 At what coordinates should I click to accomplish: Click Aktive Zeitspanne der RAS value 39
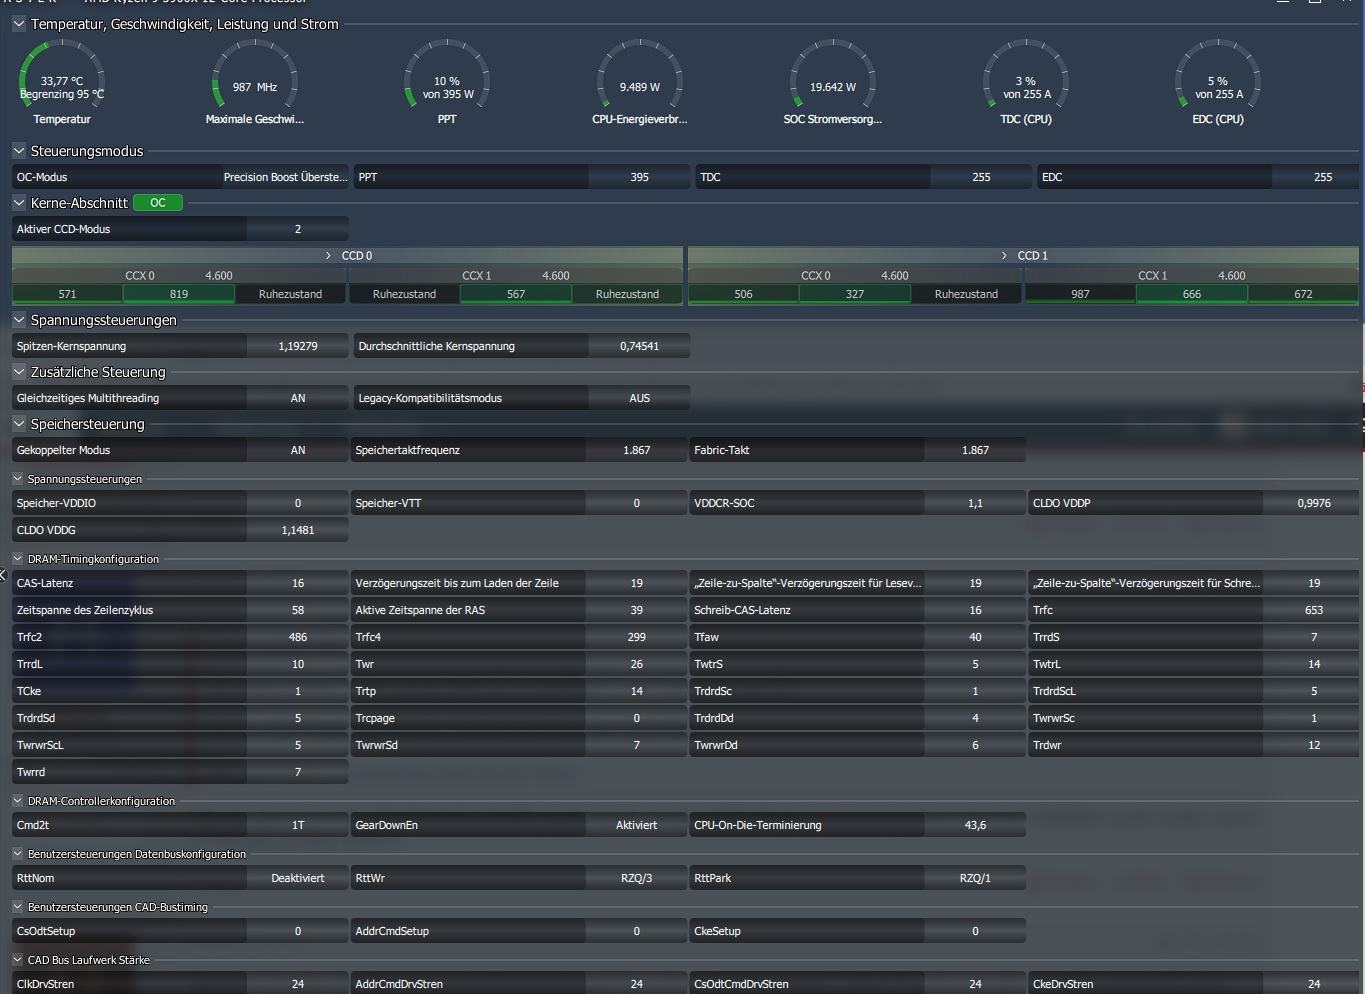tap(637, 610)
